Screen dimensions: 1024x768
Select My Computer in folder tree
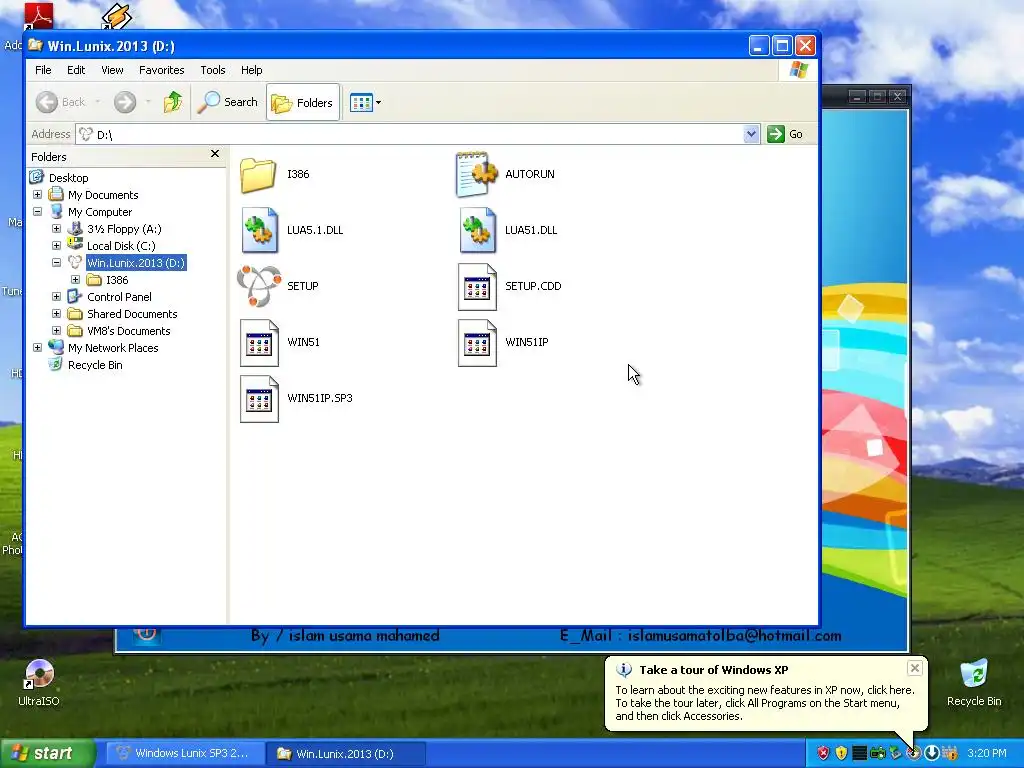click(x=100, y=212)
